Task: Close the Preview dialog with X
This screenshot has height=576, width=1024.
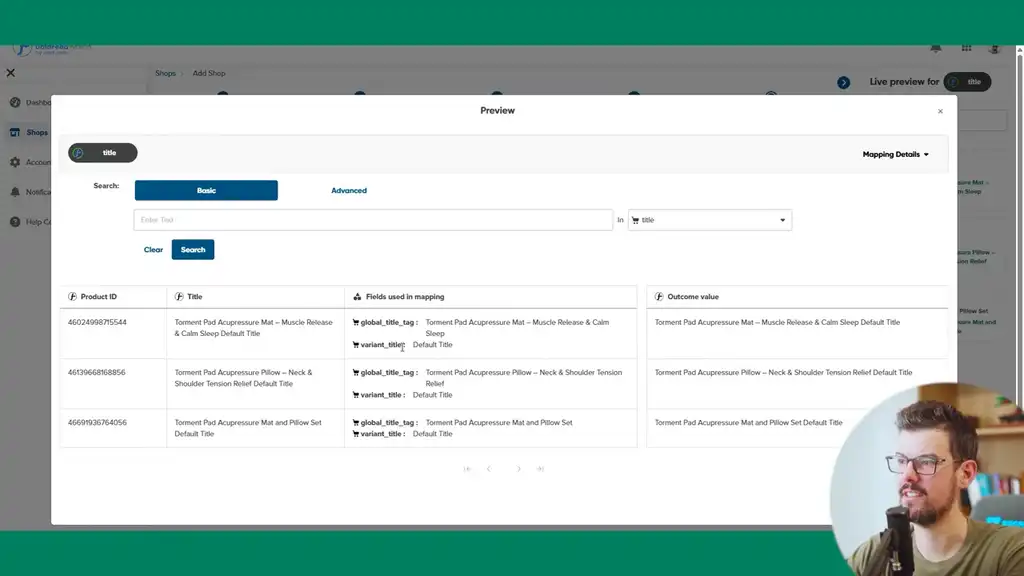Action: pyautogui.click(x=940, y=111)
